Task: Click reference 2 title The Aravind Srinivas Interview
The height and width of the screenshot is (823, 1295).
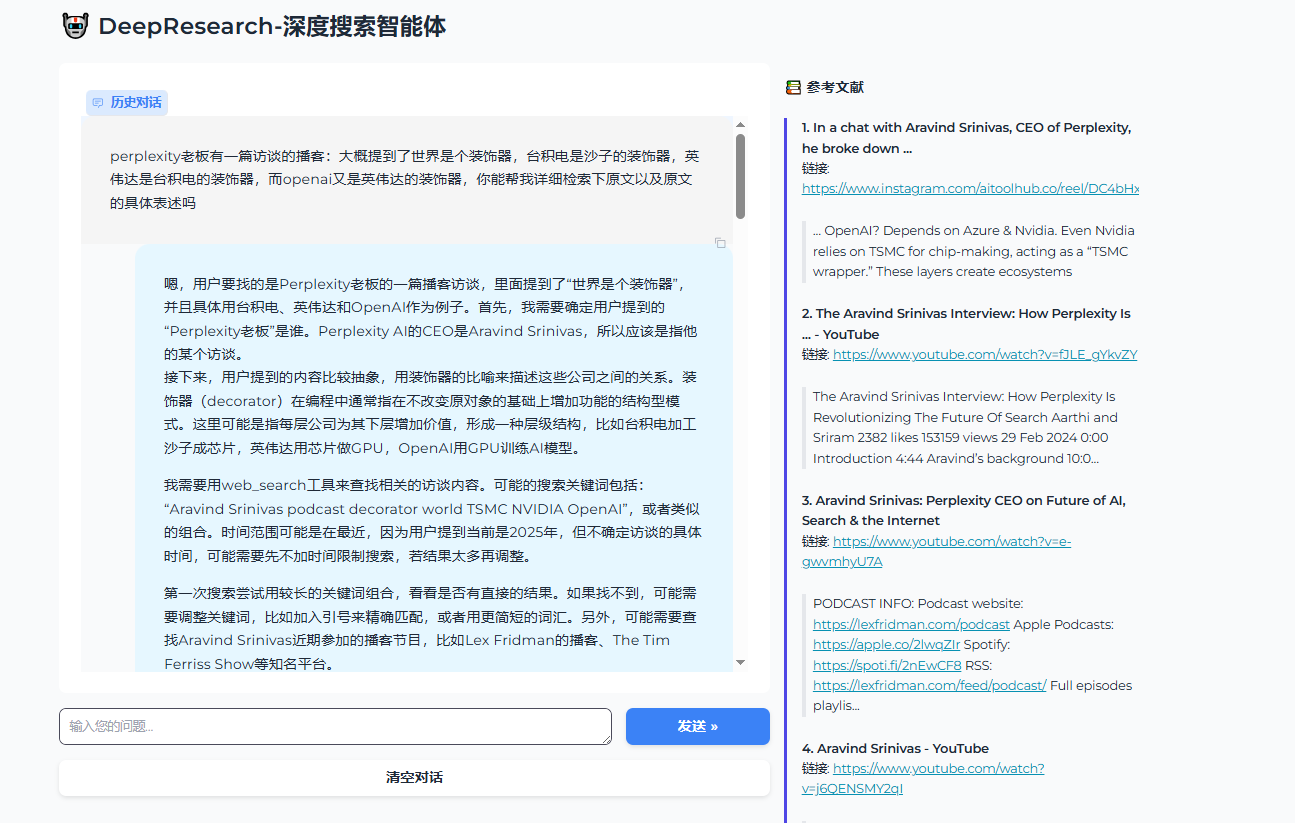Action: (x=966, y=324)
